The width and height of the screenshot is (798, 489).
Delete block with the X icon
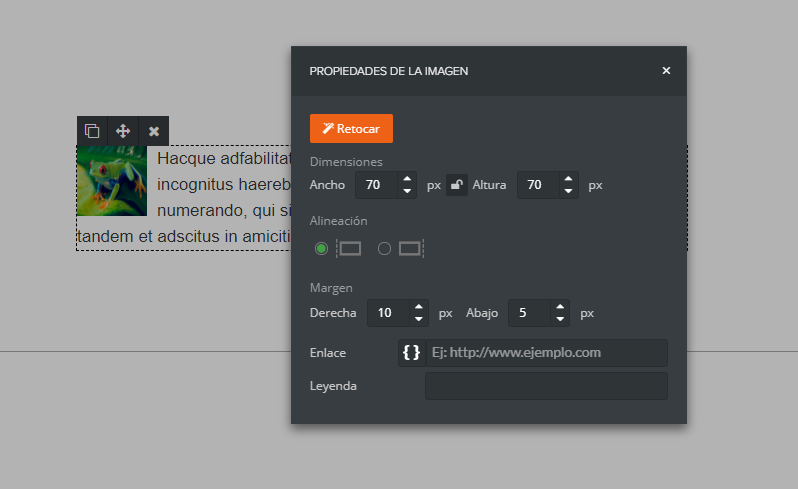click(x=154, y=131)
